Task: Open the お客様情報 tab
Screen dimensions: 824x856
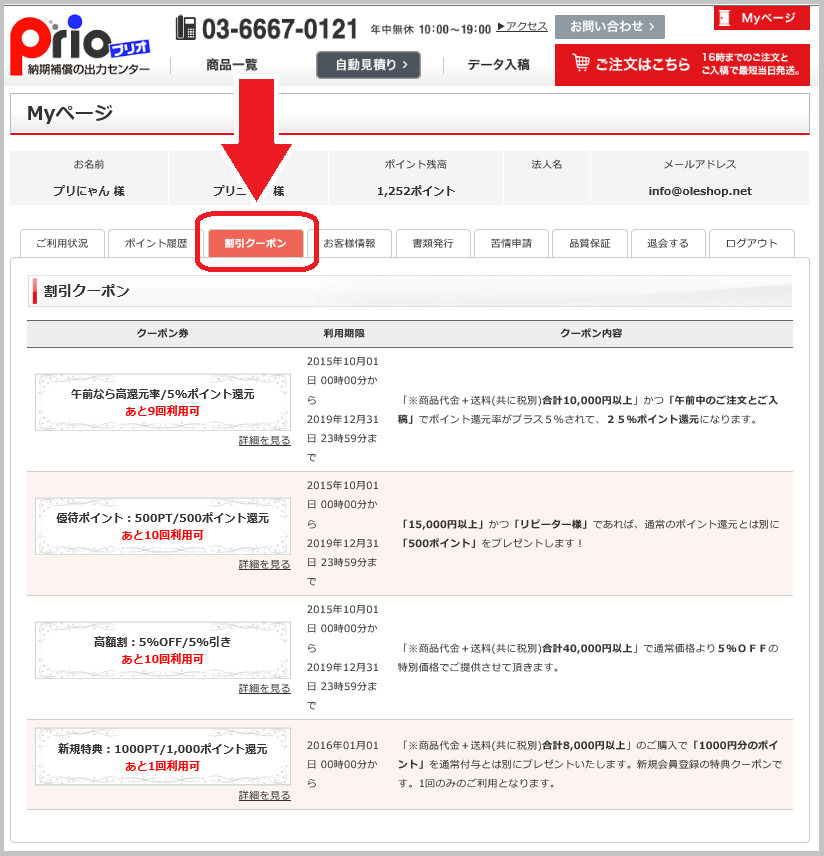Action: pyautogui.click(x=349, y=243)
